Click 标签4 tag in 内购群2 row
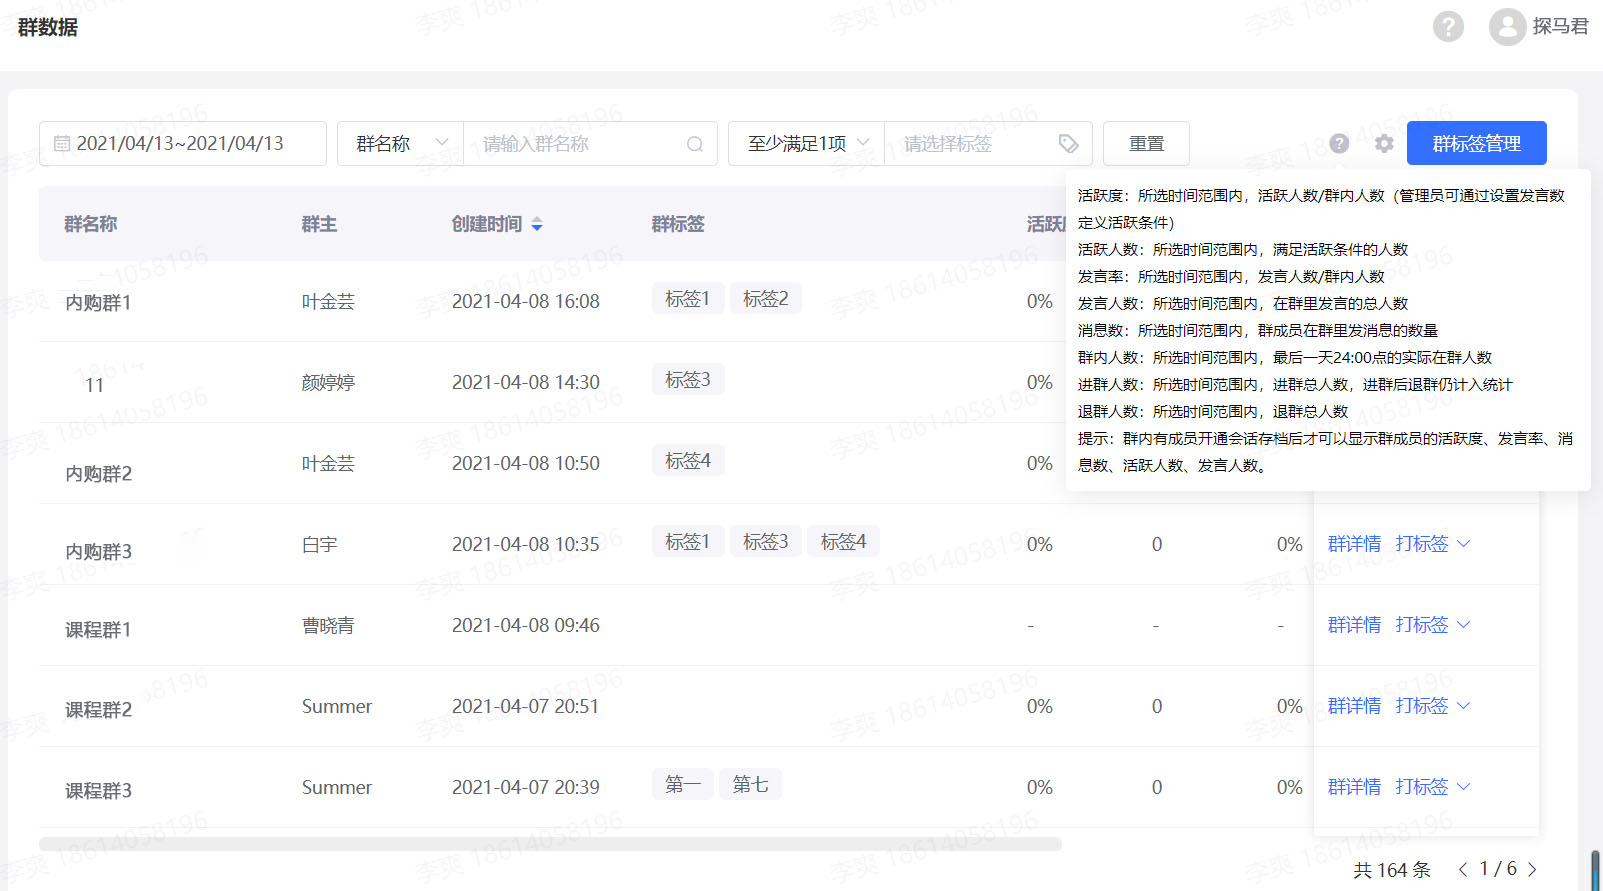Viewport: 1603px width, 891px height. pyautogui.click(x=688, y=460)
